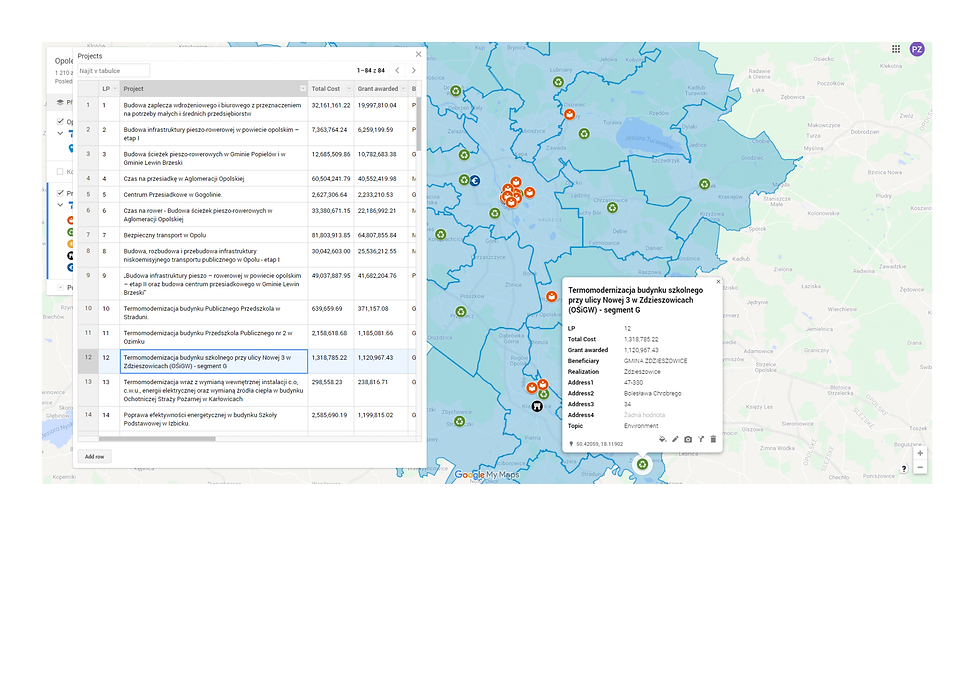Viewport: 980px width, 693px height.
Task: Open the Grant awarded column dropdown arrow
Action: 403,89
